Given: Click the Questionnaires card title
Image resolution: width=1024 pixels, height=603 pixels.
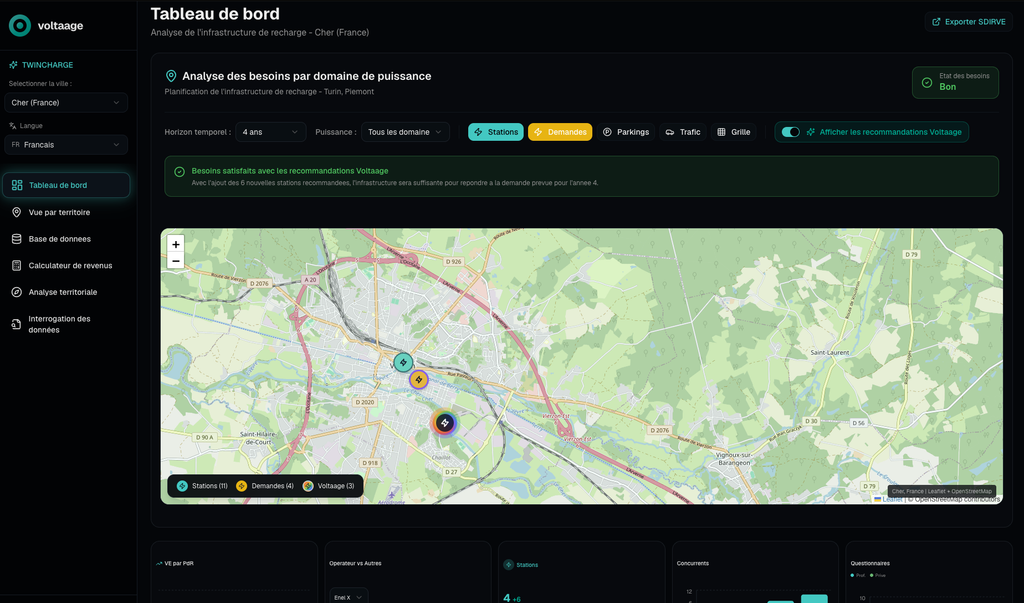Looking at the screenshot, I should [870, 563].
